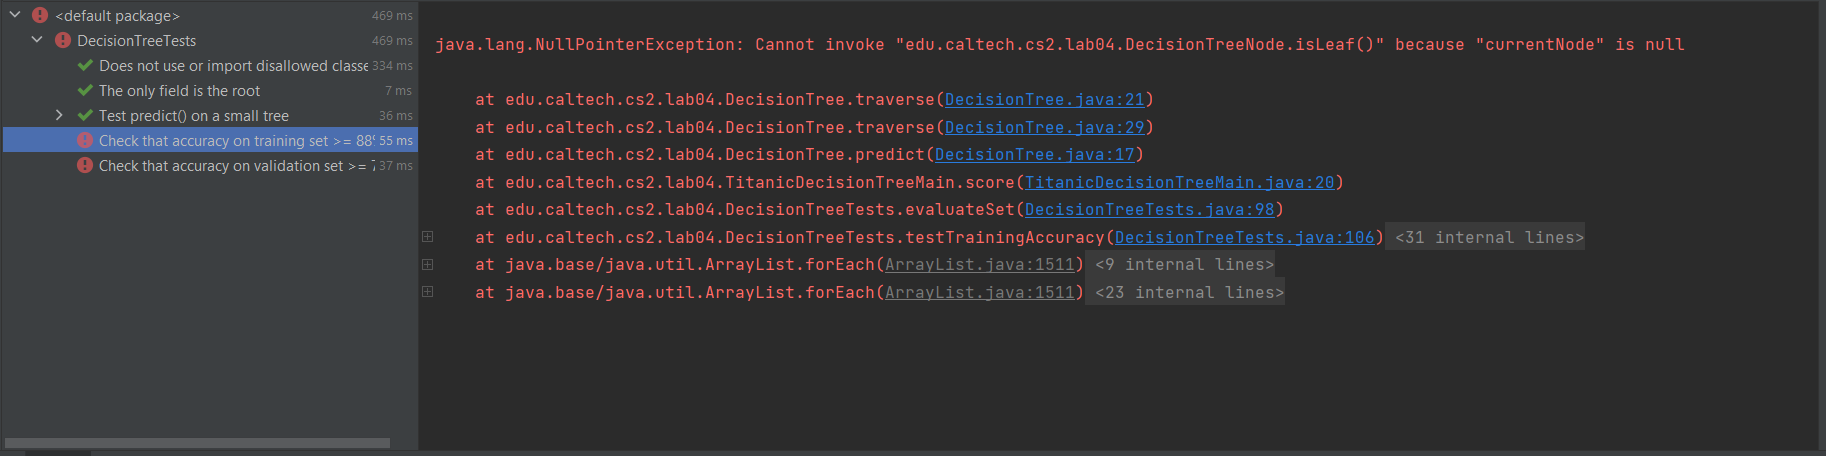Collapse the DecisionTreeTests node chevron

click(x=37, y=40)
